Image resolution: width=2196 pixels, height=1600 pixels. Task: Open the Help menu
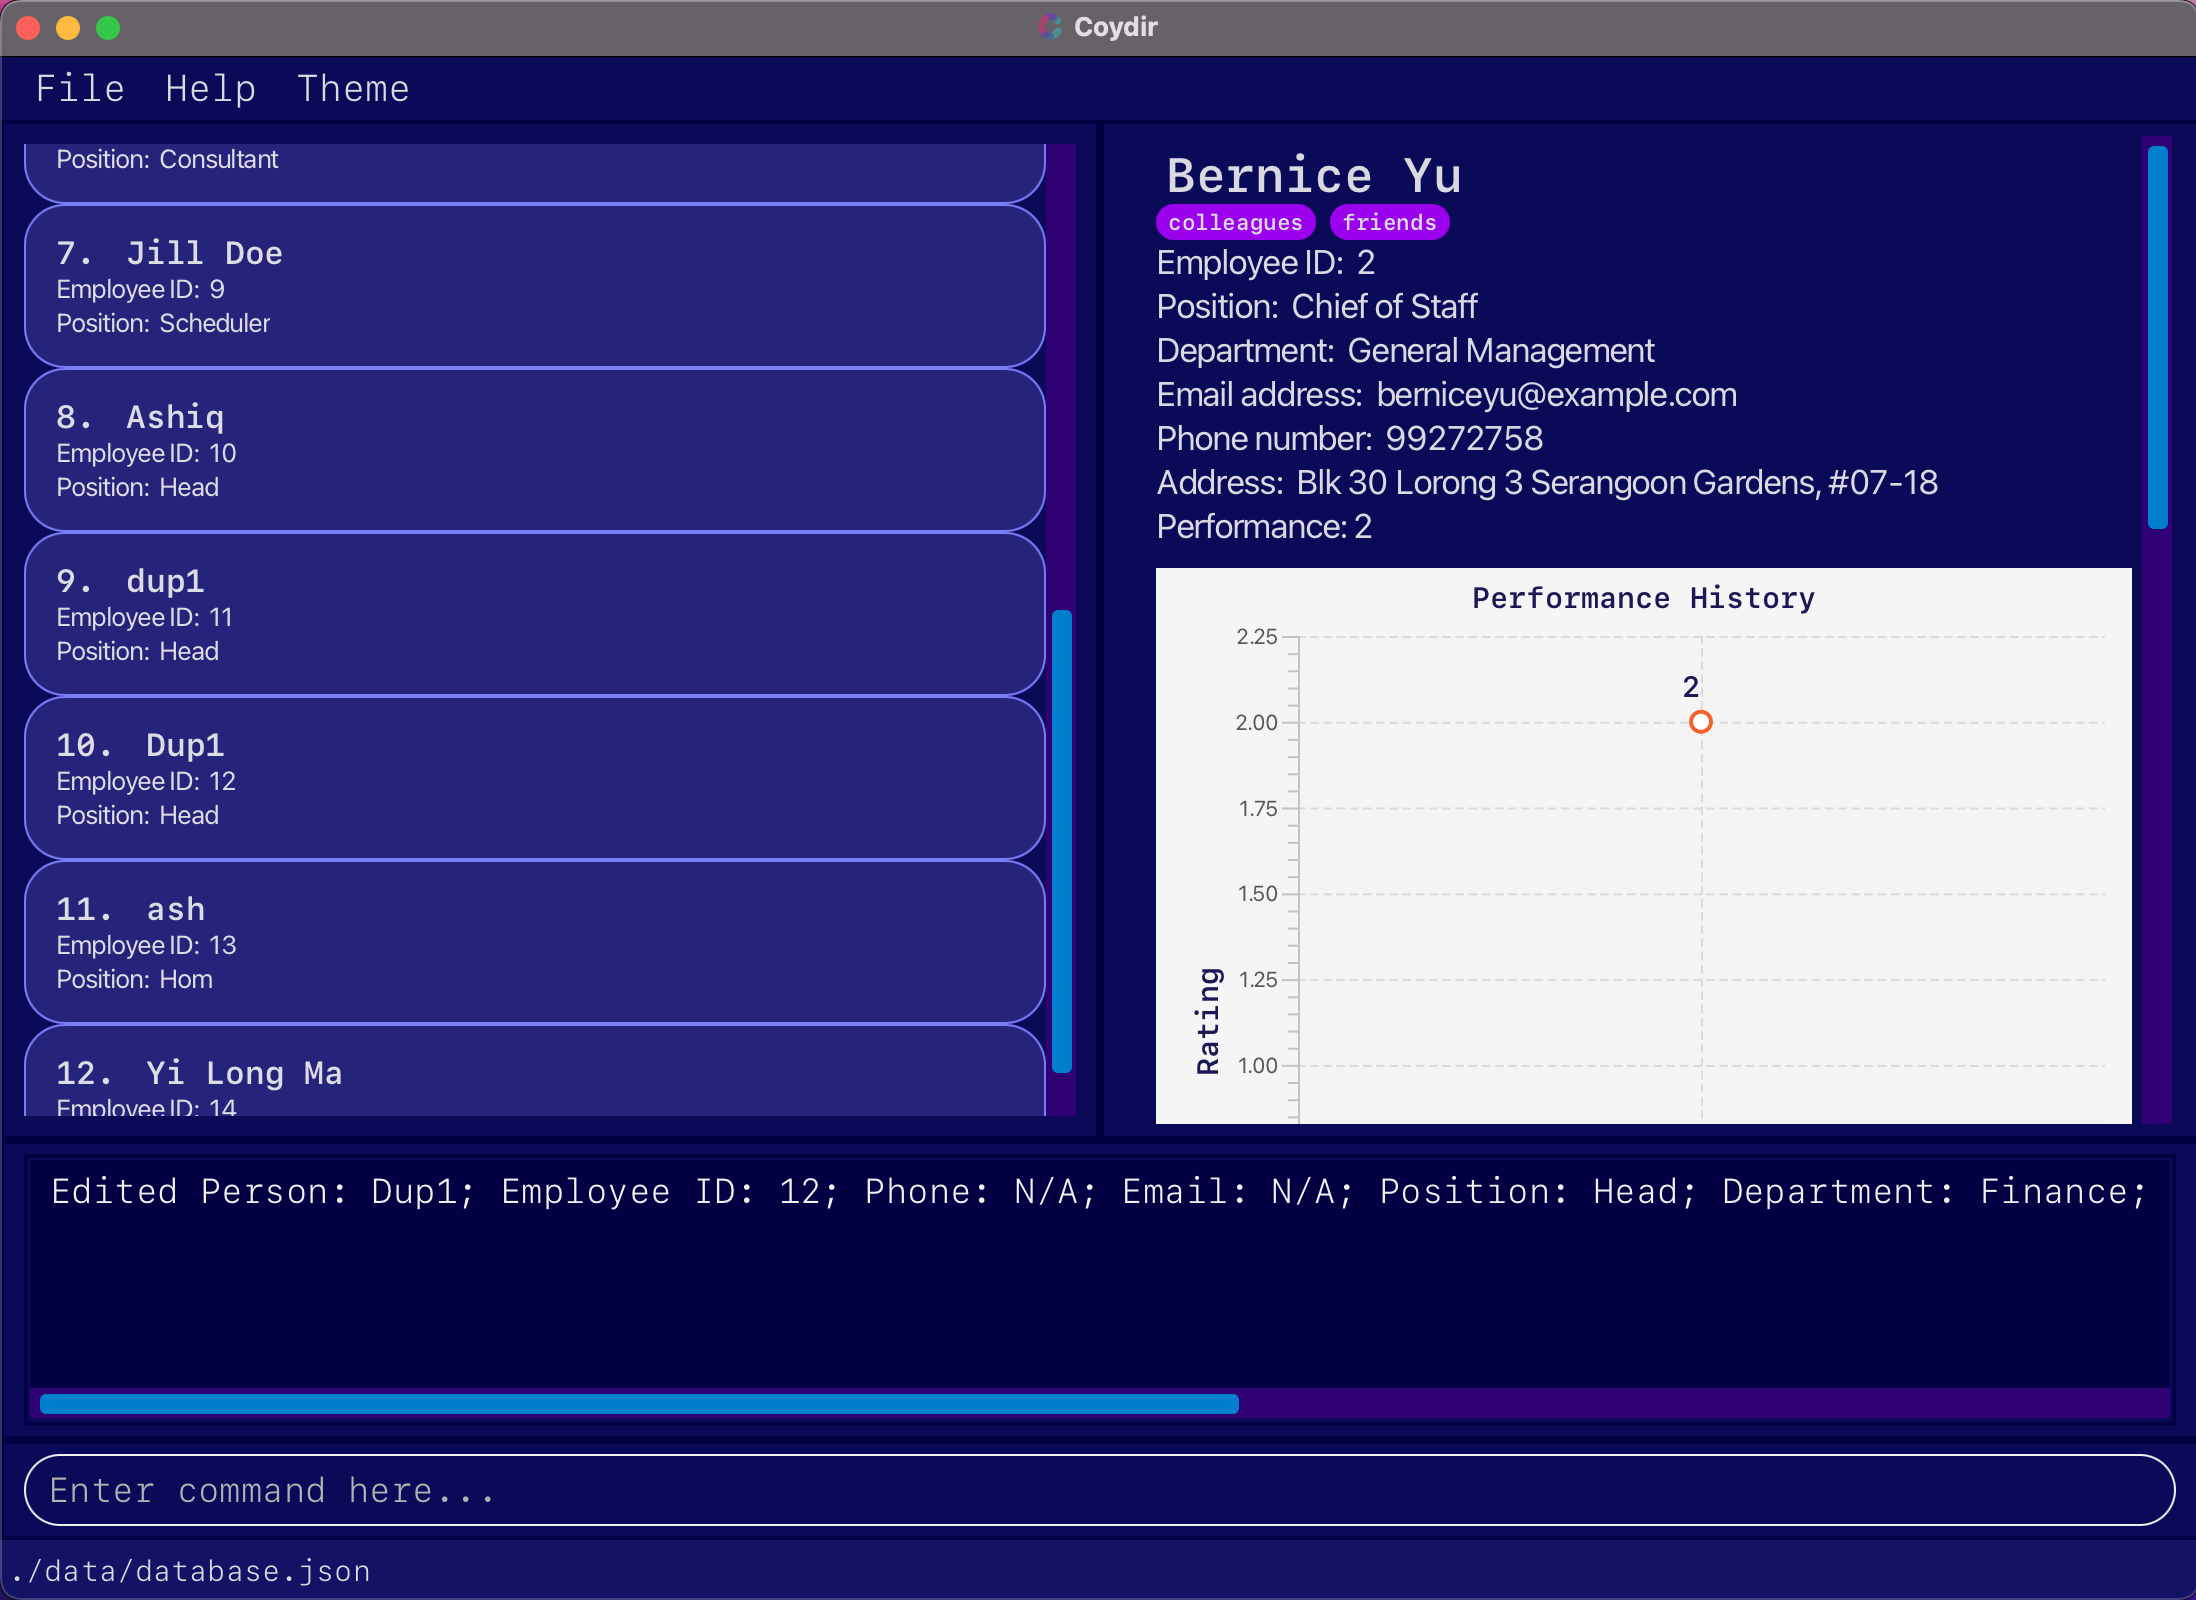coord(210,89)
